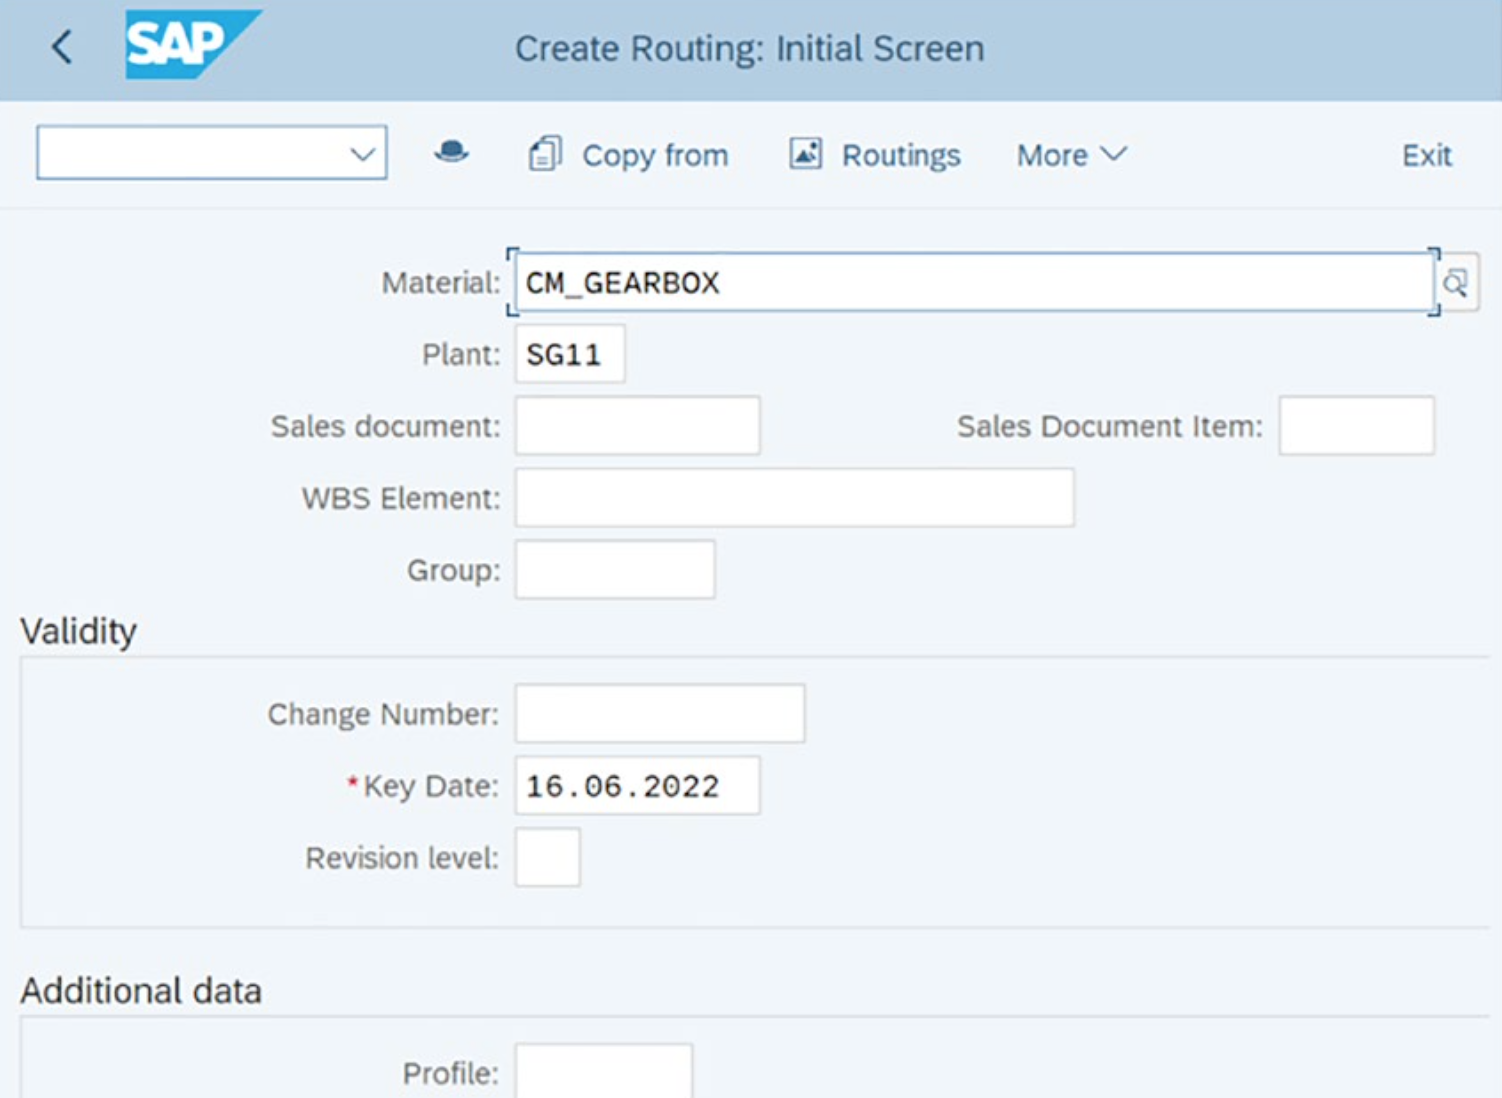Click the copy documents icon beside Copy from
Viewport: 1502px width, 1098px height.
[545, 153]
